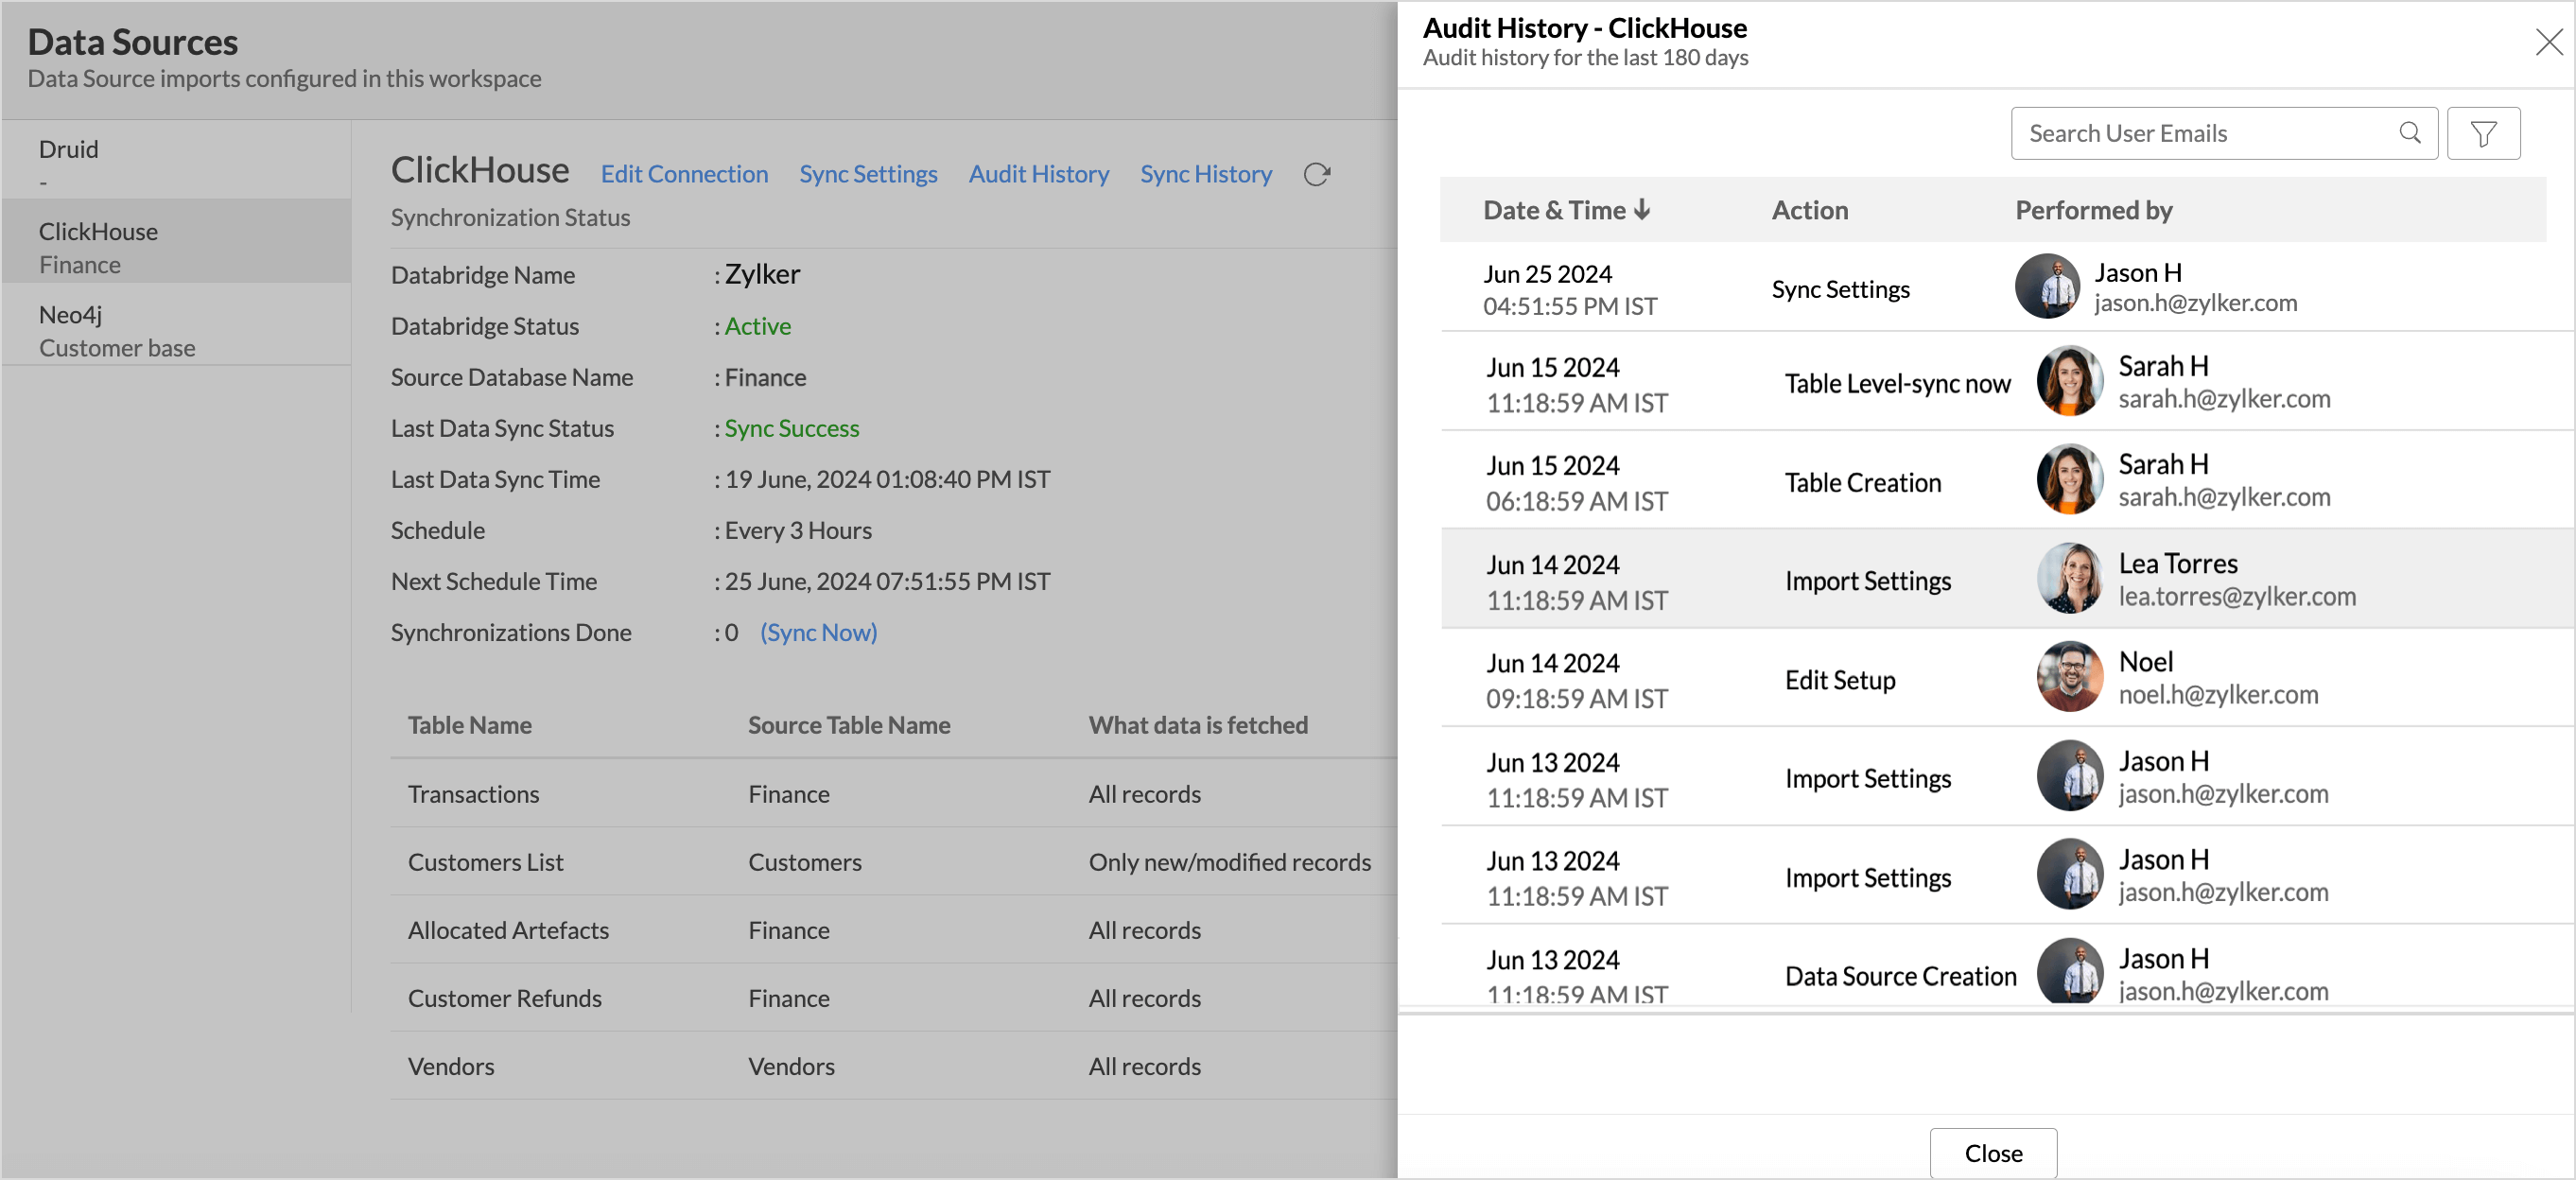Open the Edit Connection link
Screen dimensions: 2576x1180
[x=684, y=175]
